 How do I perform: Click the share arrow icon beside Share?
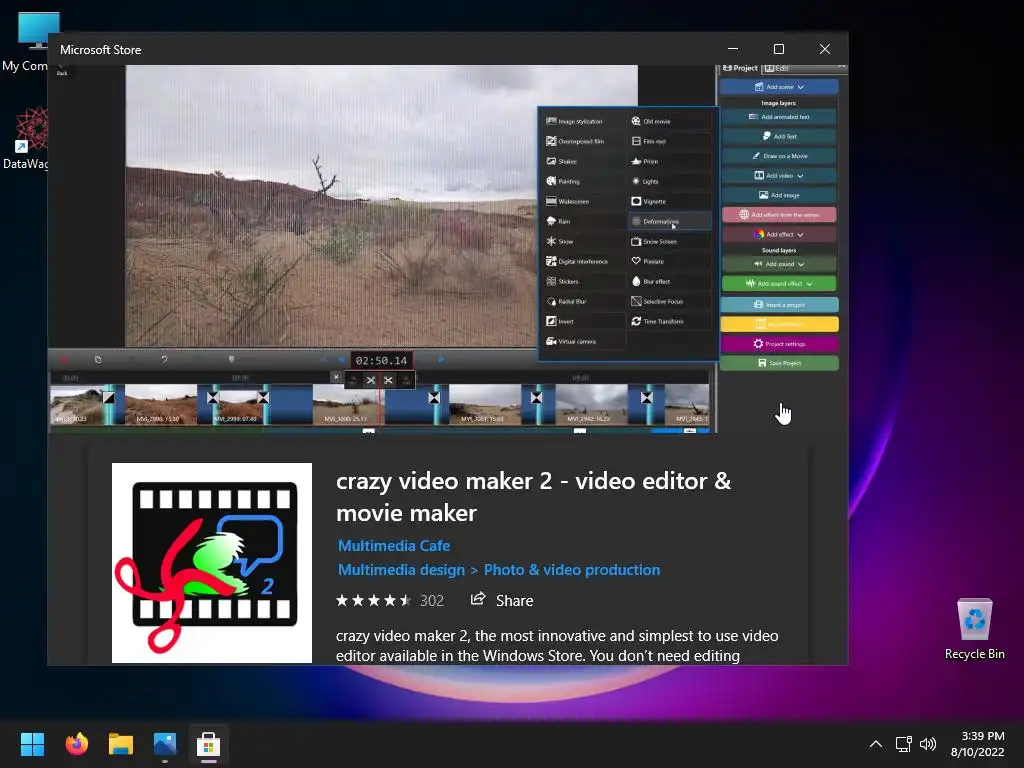coord(478,599)
